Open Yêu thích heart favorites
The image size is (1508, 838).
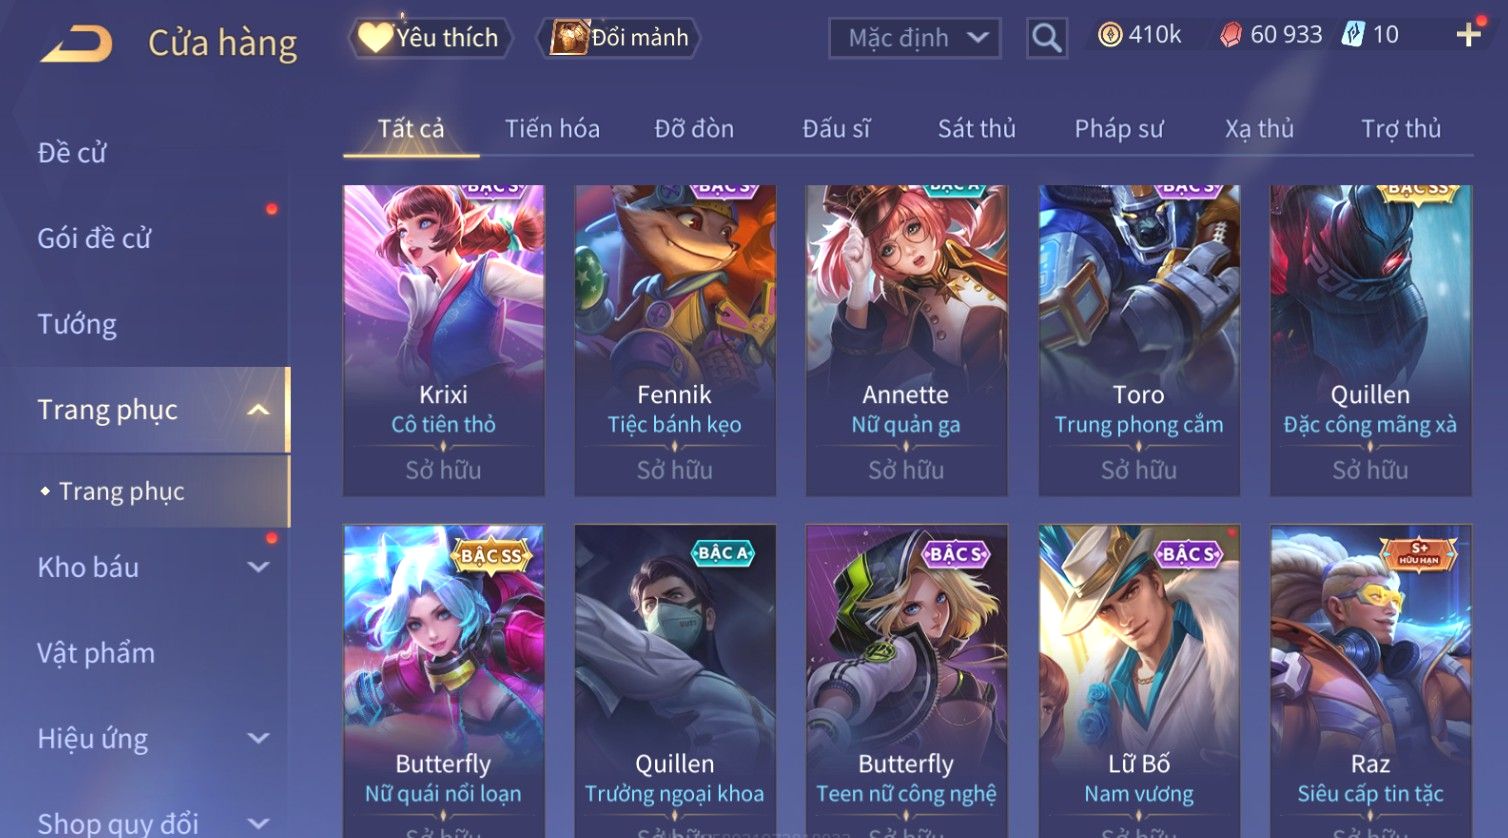[x=430, y=38]
